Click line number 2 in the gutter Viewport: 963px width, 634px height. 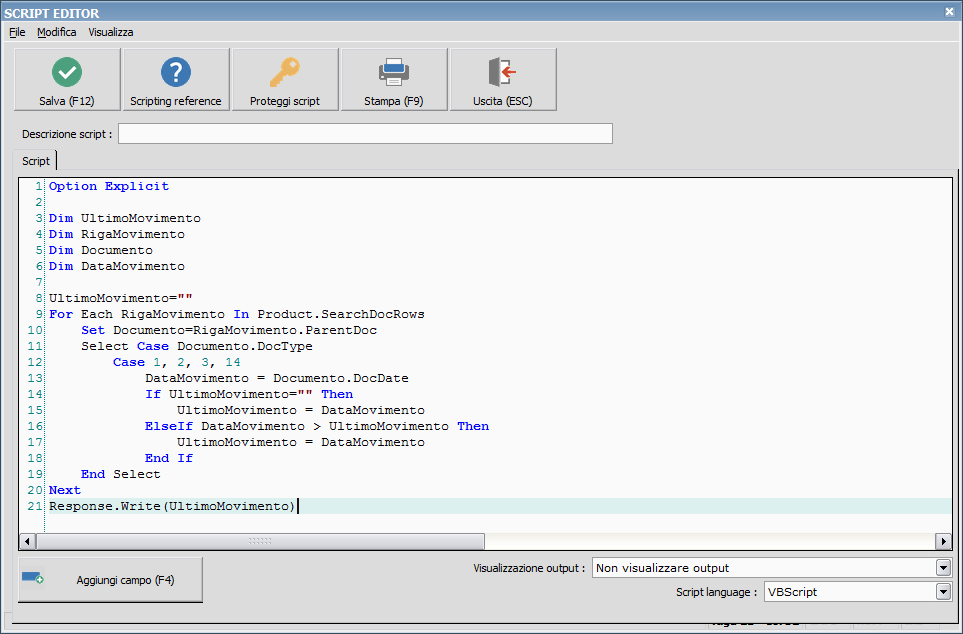click(39, 202)
